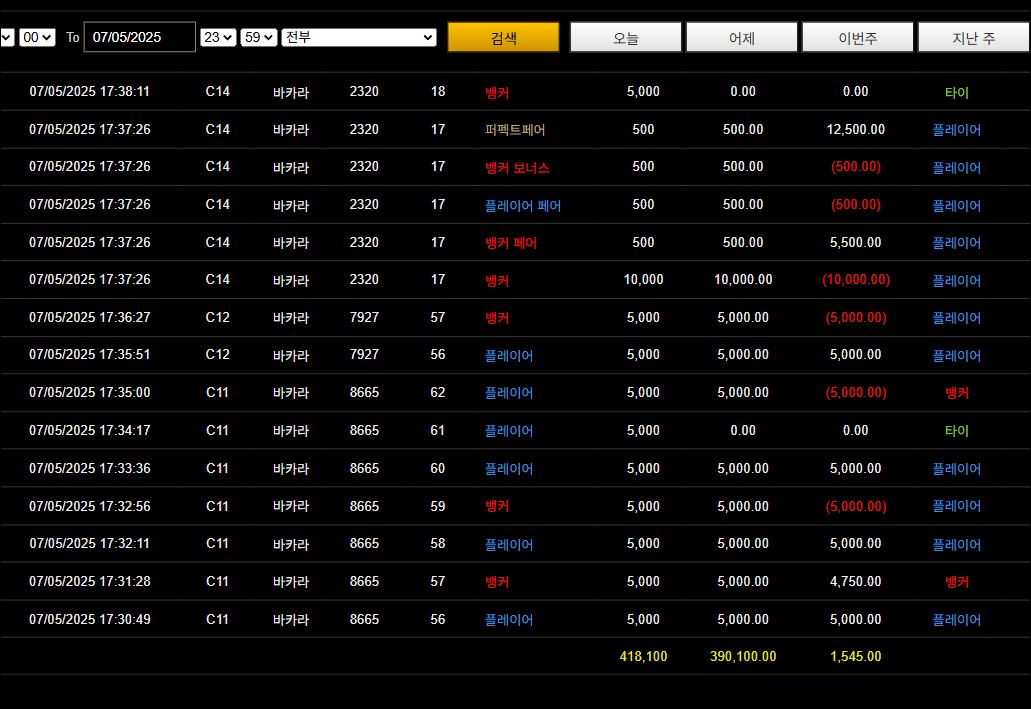Click table C12 in the 17:36:27 row
This screenshot has width=1031, height=709.
218,318
